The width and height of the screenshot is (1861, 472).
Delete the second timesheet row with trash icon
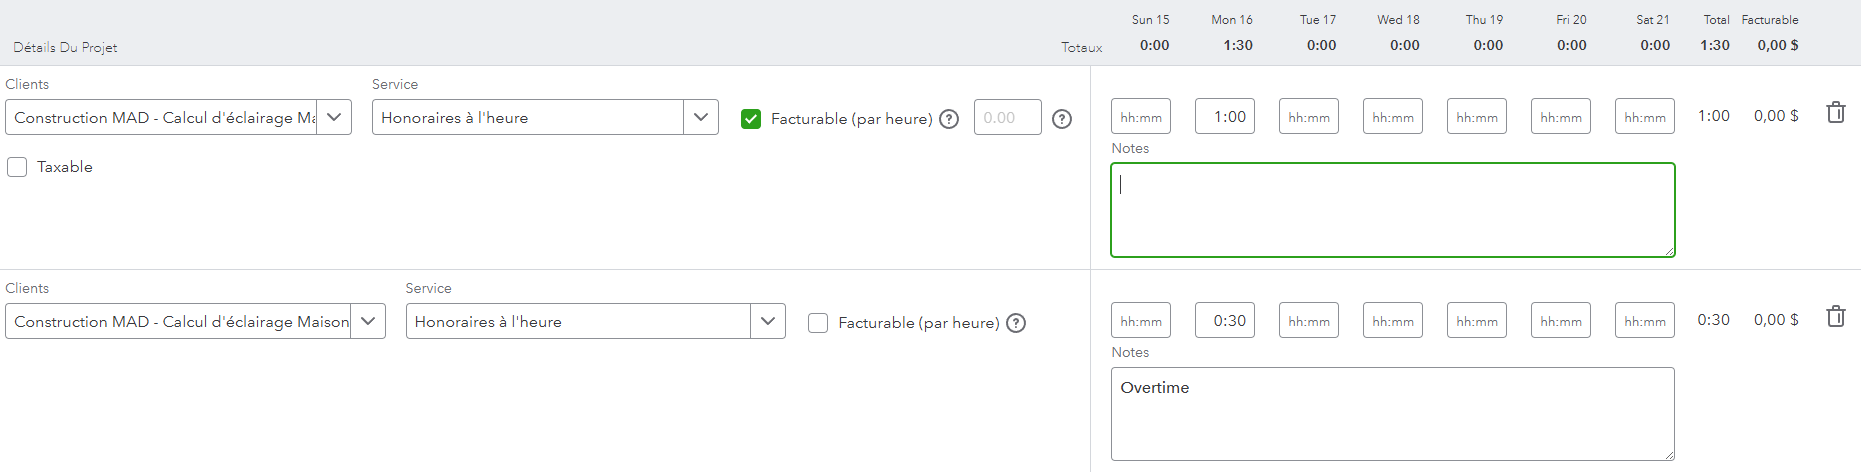tap(1835, 317)
